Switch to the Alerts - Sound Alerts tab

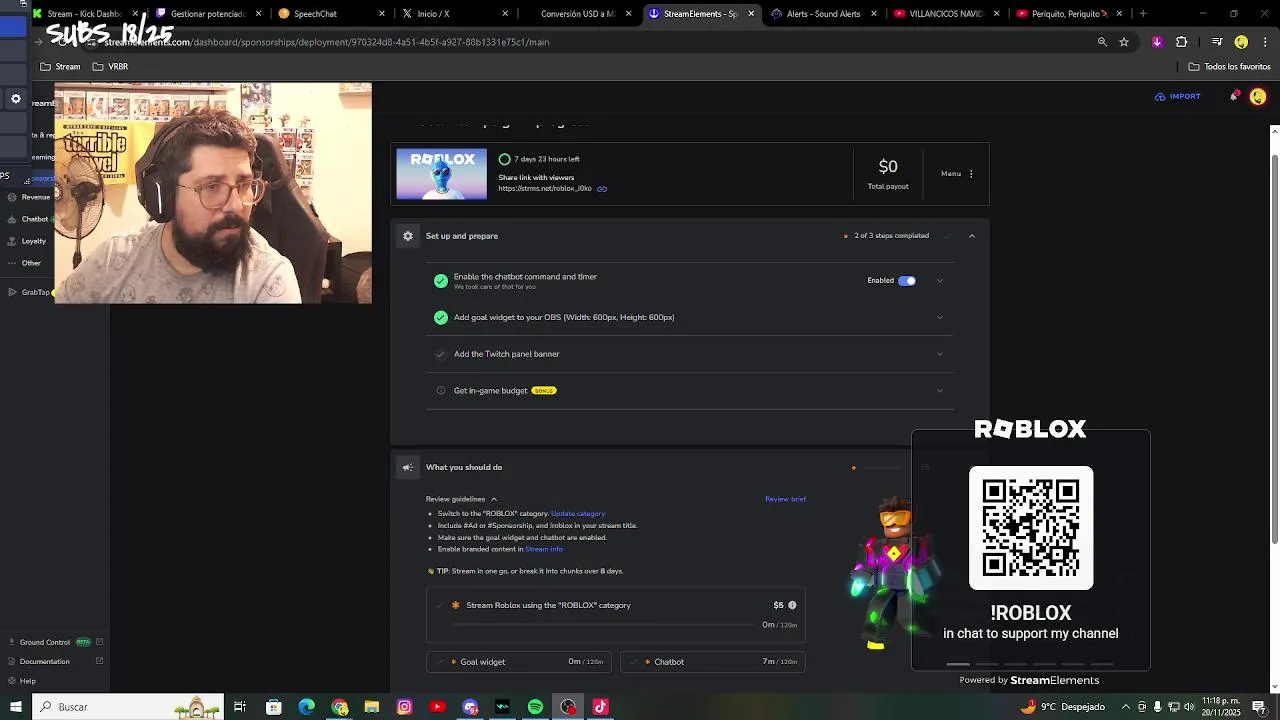[823, 14]
